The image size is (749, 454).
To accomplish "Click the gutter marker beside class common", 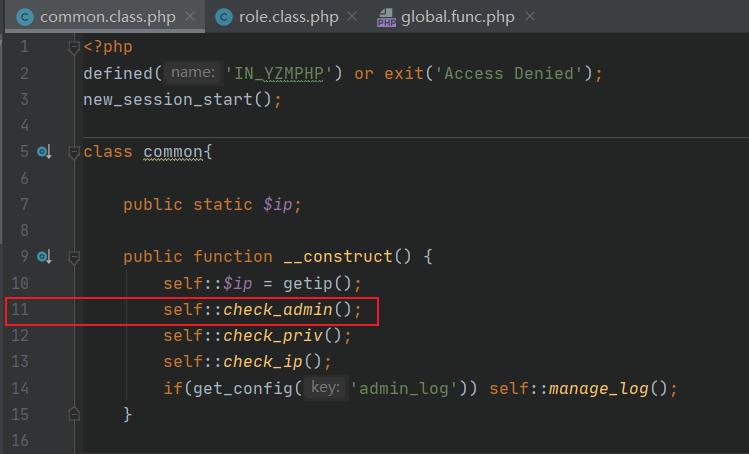I will [43, 152].
